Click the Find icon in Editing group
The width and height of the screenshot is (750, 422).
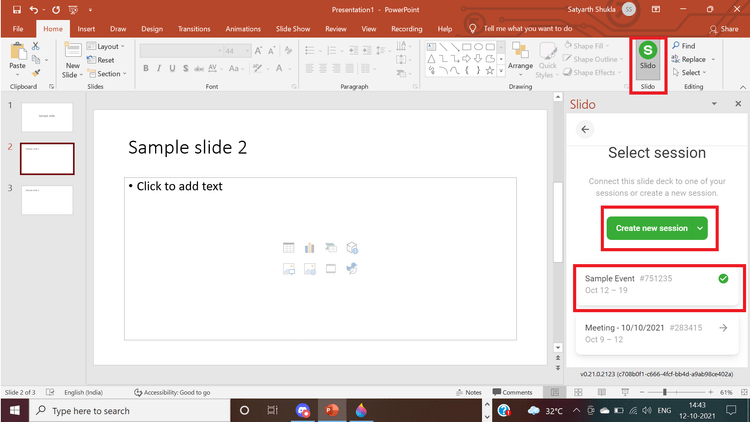[x=684, y=46]
